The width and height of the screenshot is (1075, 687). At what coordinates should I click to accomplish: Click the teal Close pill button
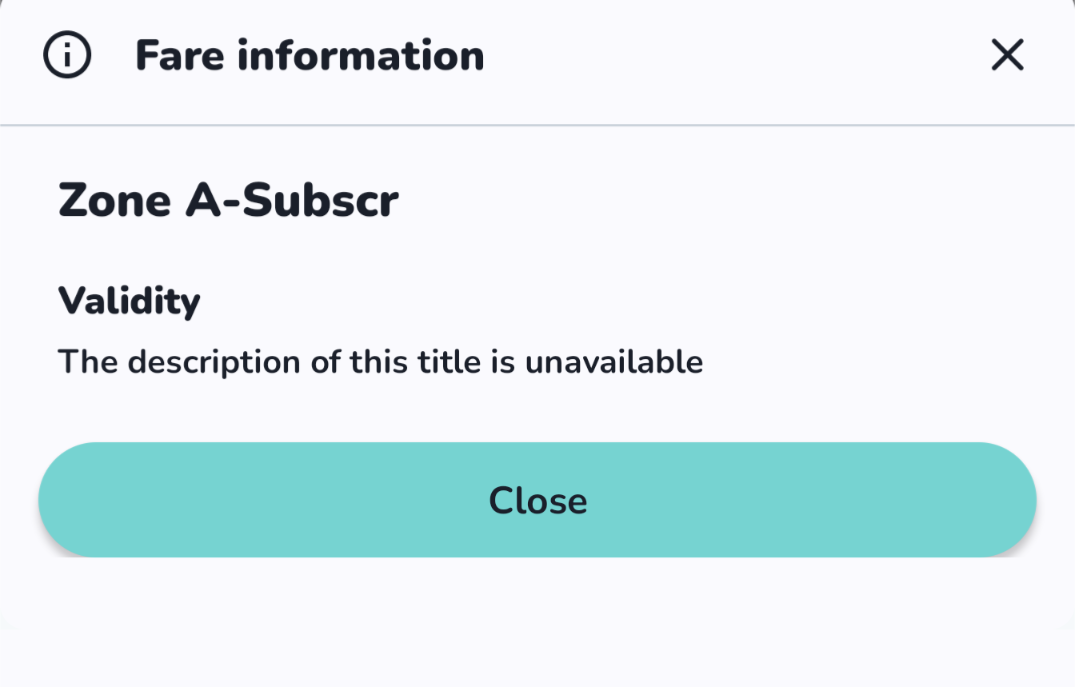click(x=537, y=500)
